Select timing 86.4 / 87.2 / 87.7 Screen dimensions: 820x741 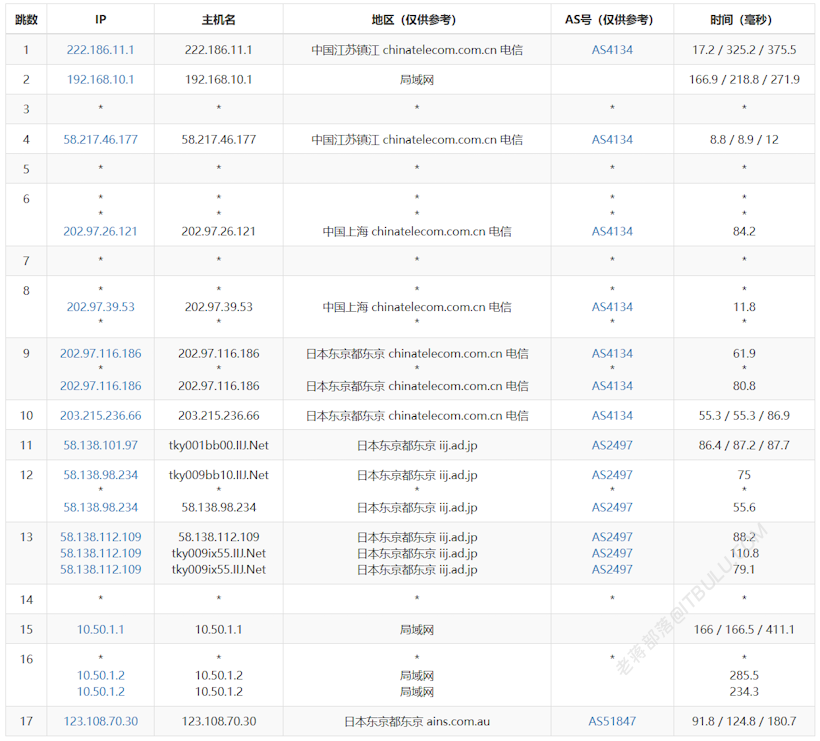pyautogui.click(x=744, y=445)
